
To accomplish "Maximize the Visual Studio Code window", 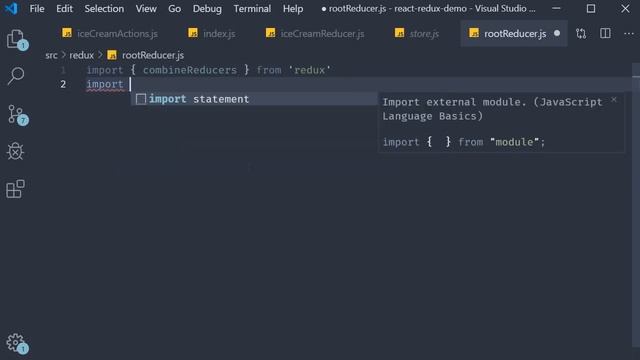I will 591,9.
